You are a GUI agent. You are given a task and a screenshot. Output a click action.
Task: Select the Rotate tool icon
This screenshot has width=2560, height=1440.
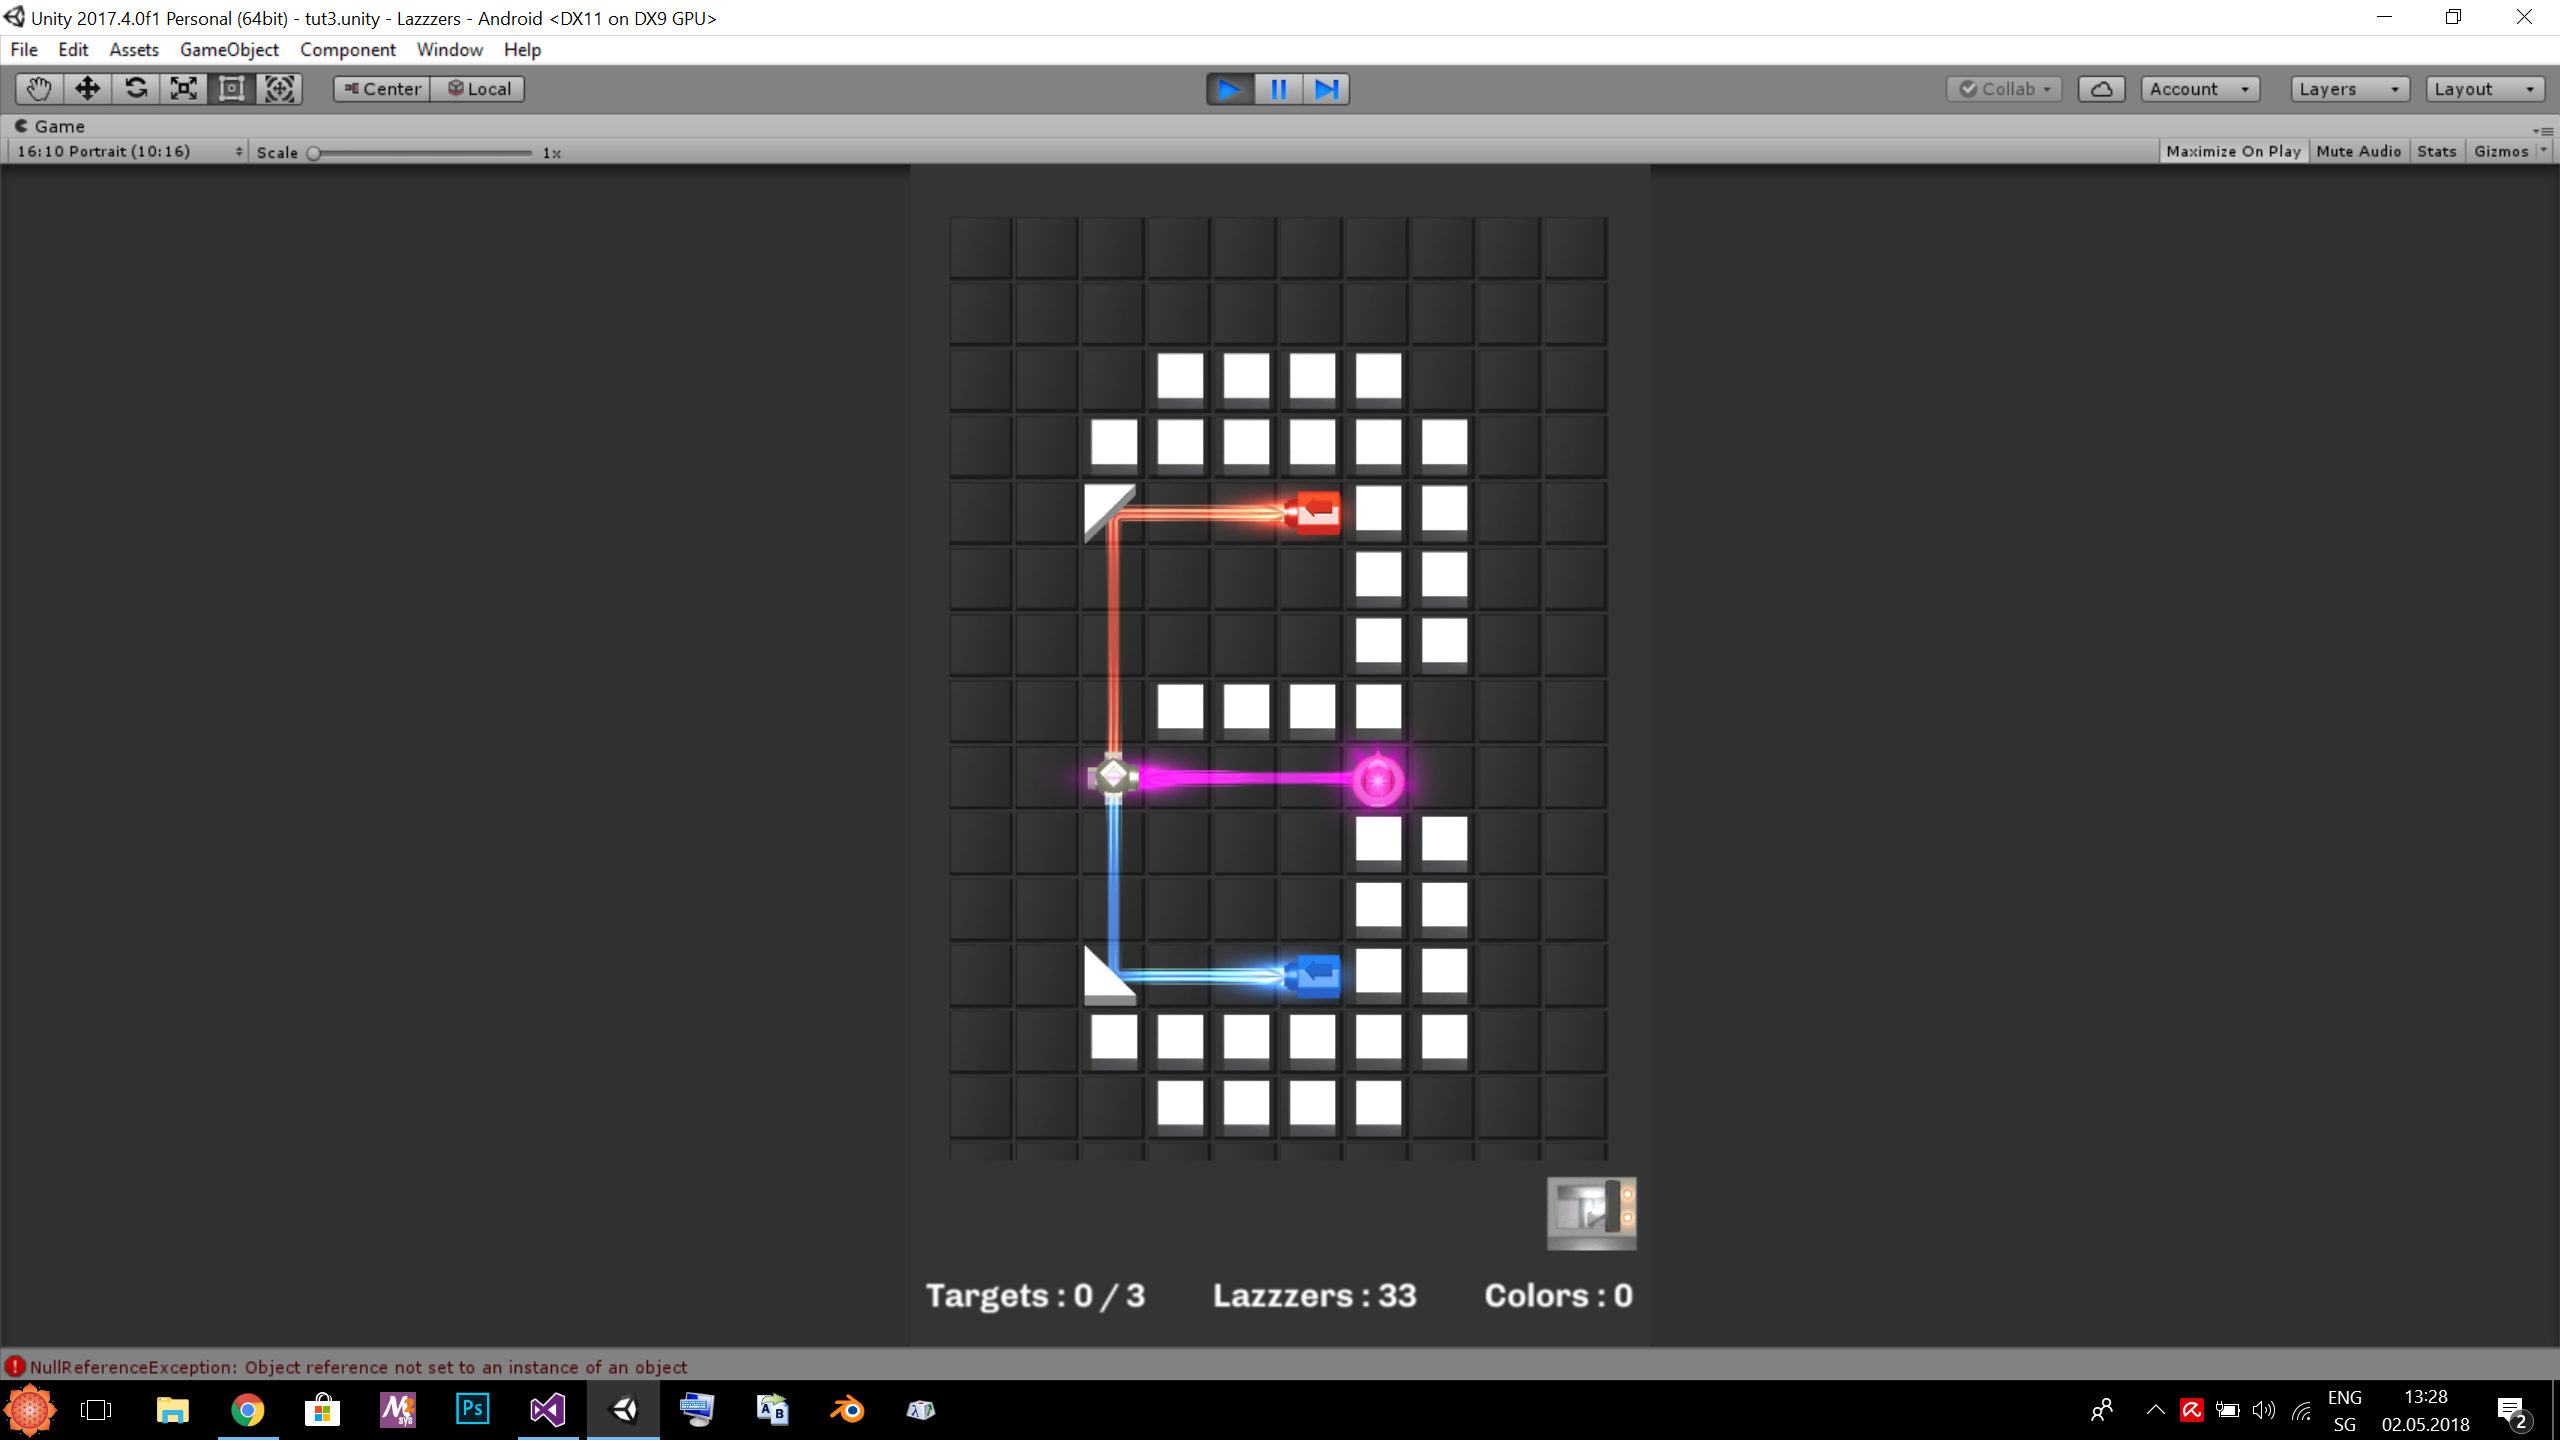[x=135, y=89]
